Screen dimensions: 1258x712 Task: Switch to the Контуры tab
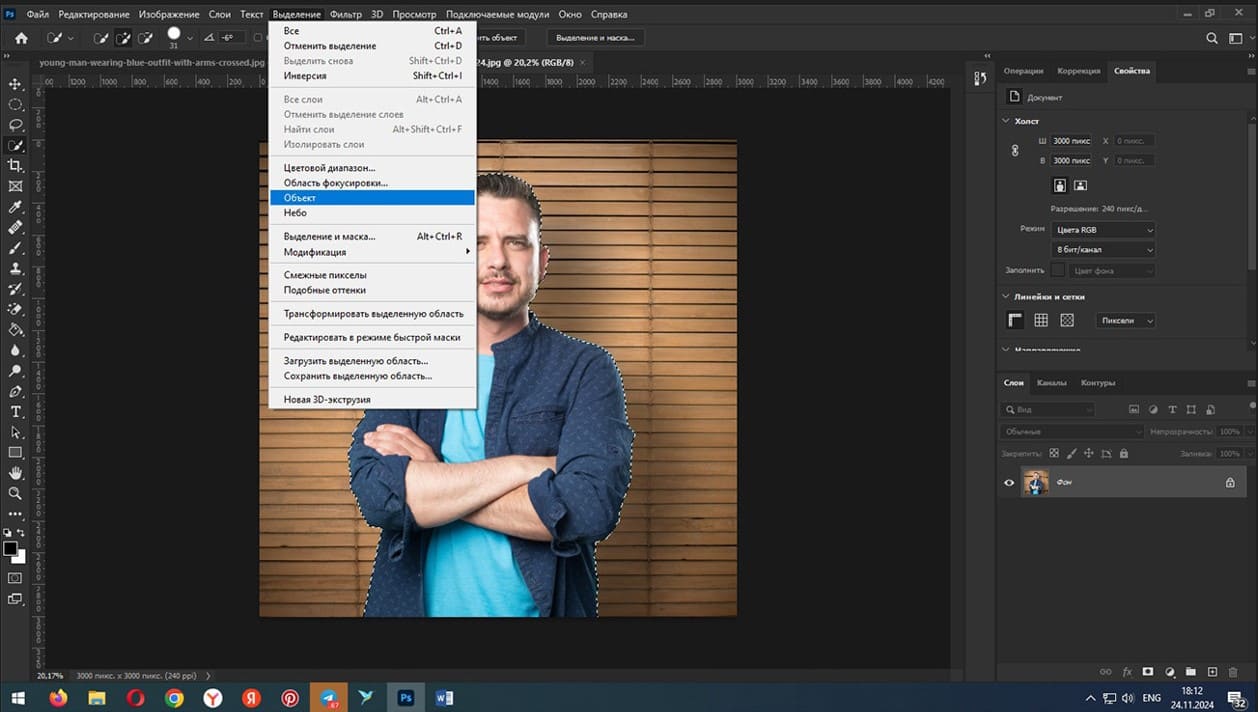pyautogui.click(x=1098, y=382)
